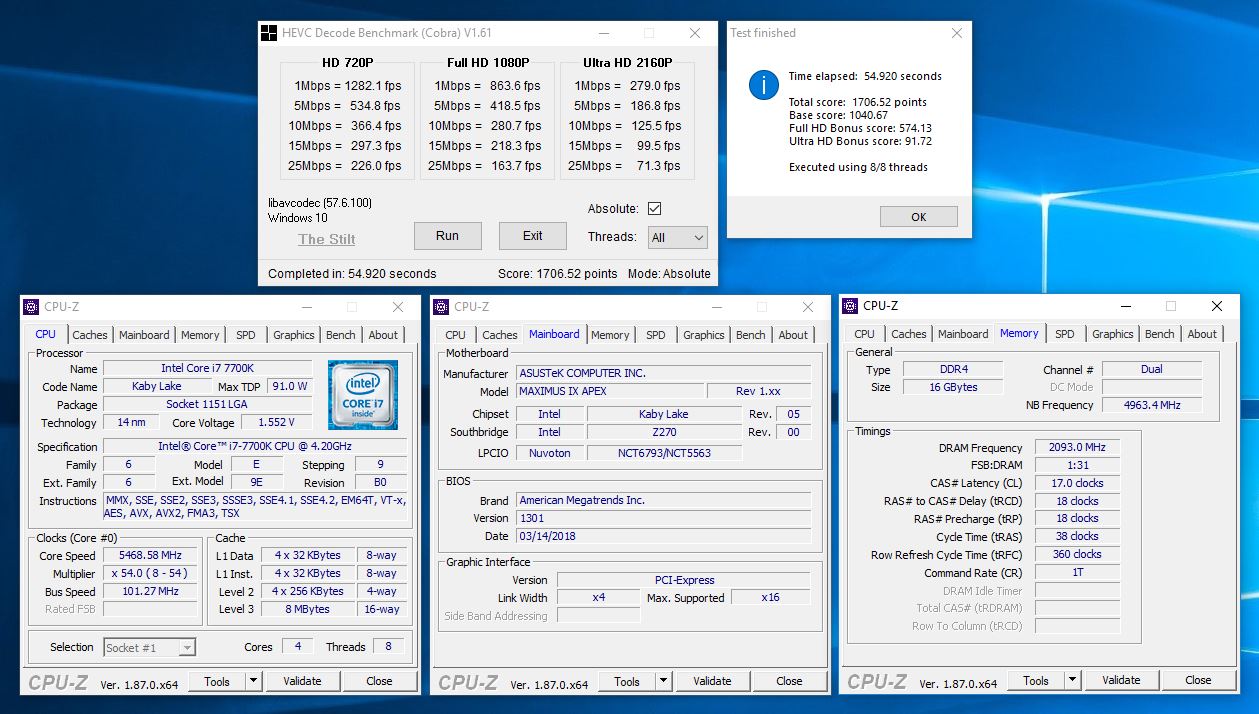Click the NB Frequency value 4963.4 MHz
Image resolution: width=1259 pixels, height=714 pixels.
click(1153, 405)
